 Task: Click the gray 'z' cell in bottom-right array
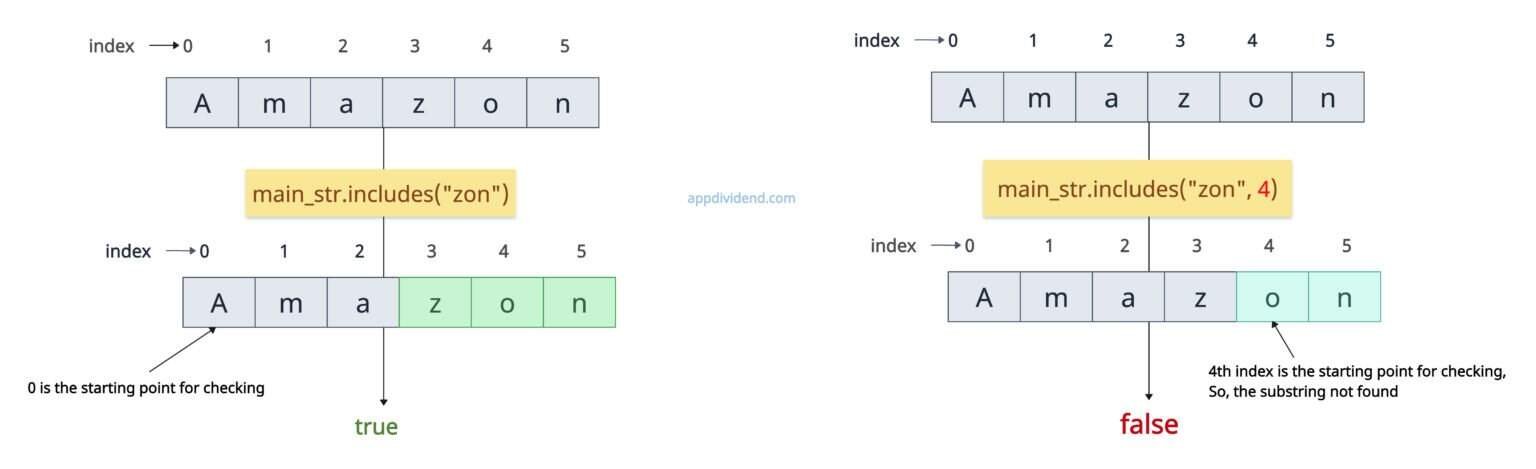1200,297
